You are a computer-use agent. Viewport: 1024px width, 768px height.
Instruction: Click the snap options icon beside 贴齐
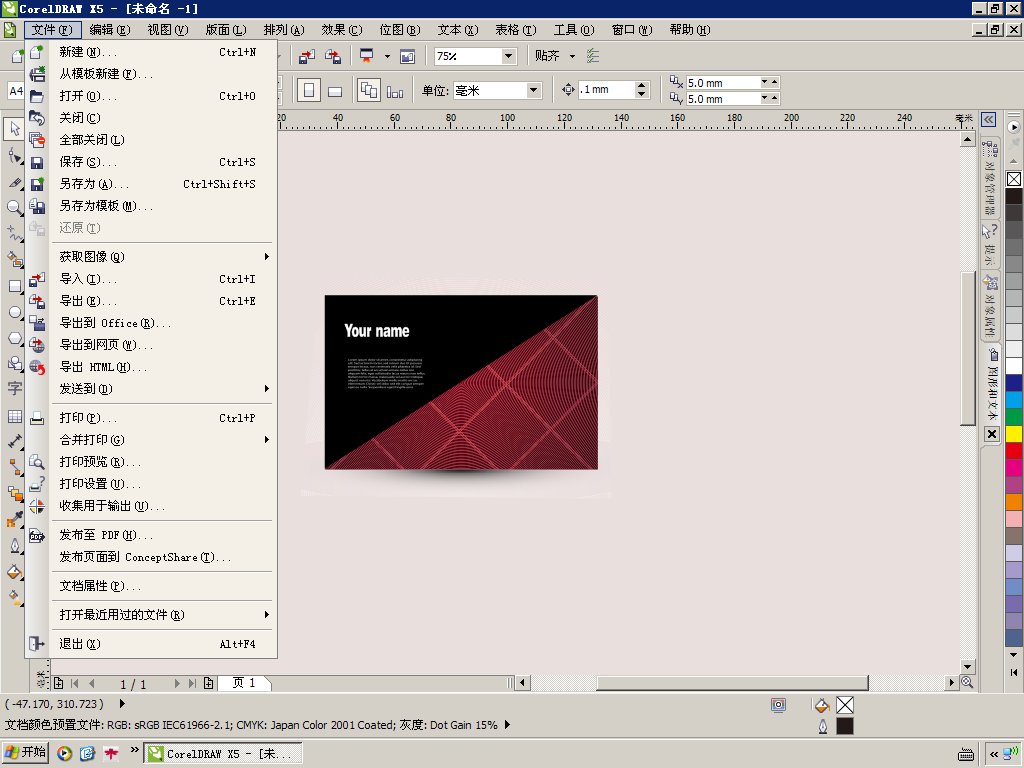tap(592, 56)
